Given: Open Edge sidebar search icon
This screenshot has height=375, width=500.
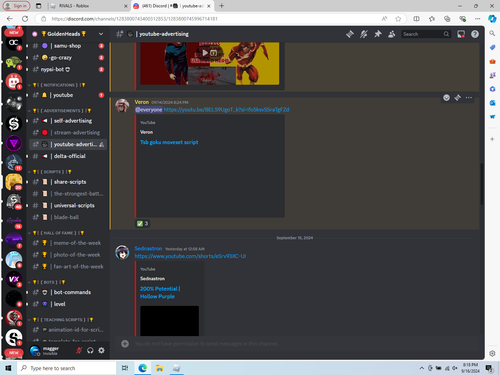Looking at the screenshot, I should [492, 33].
